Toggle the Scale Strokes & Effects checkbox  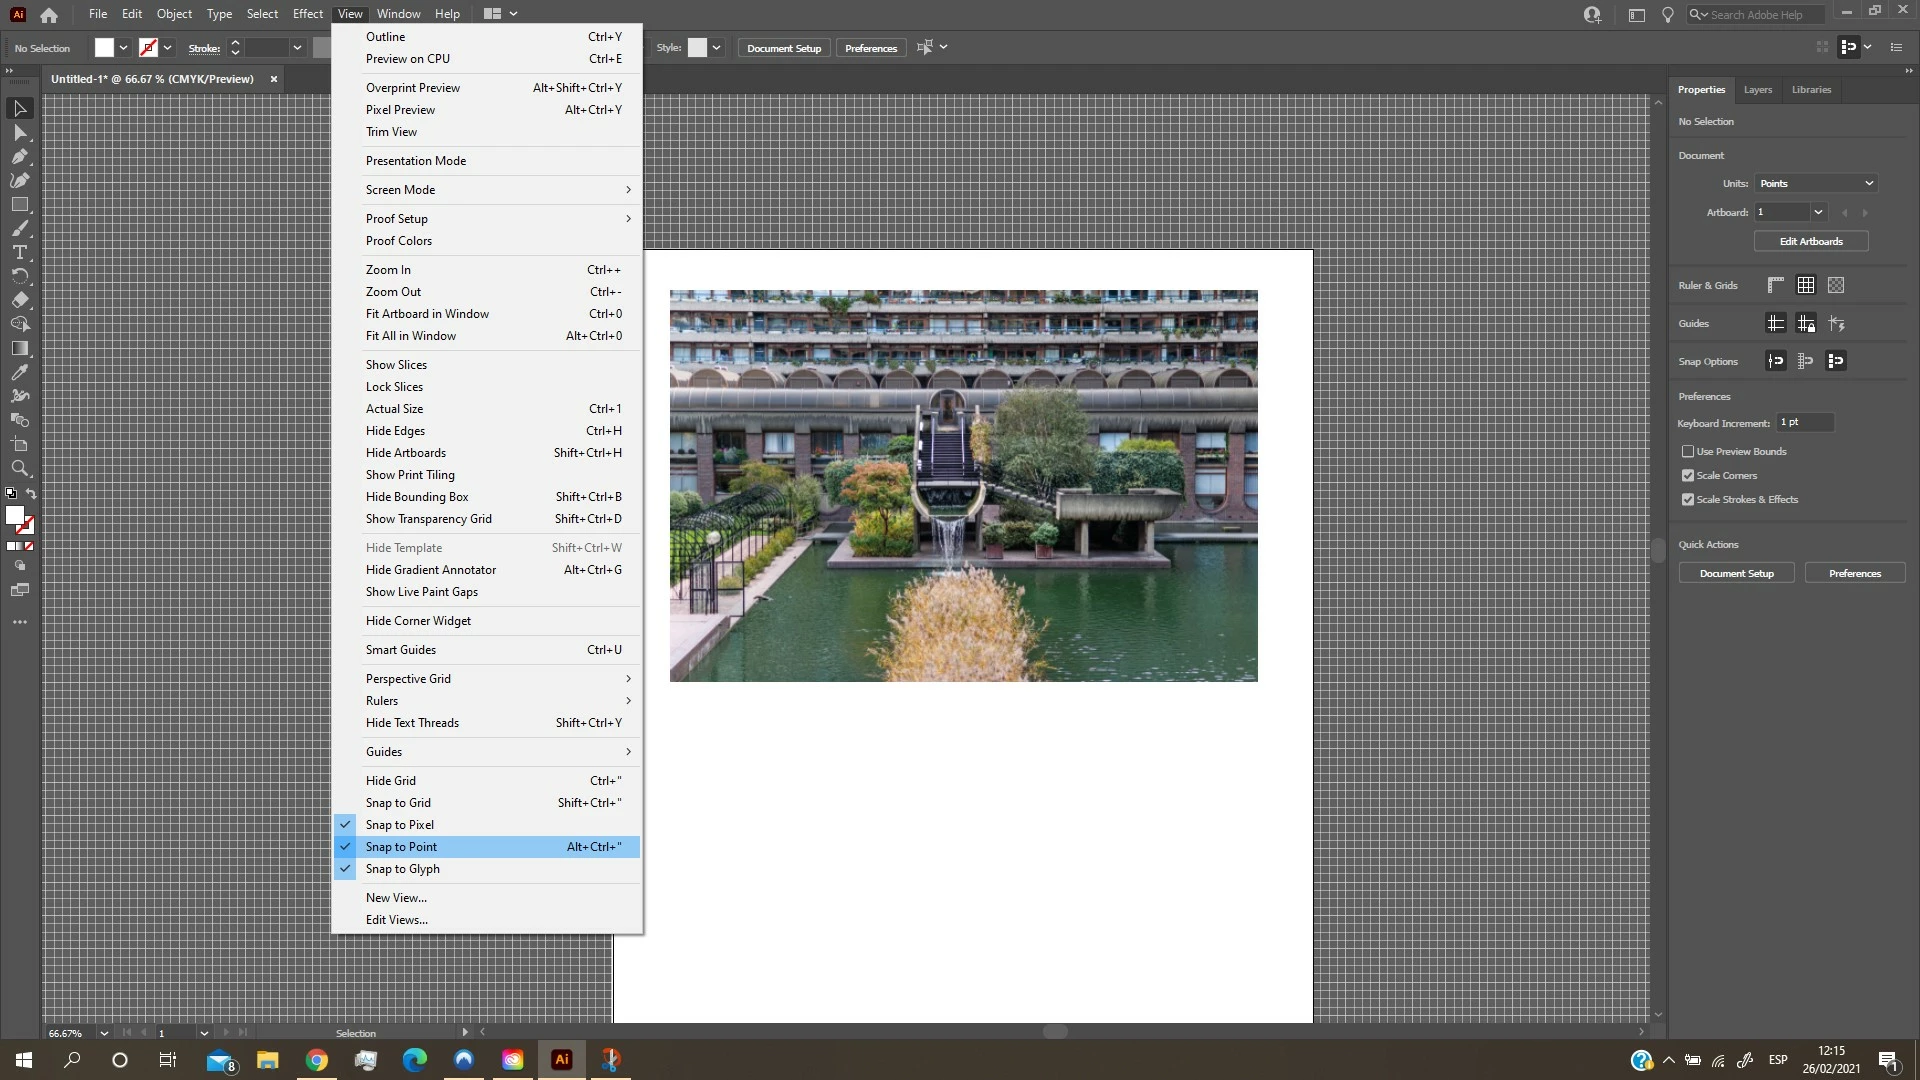(x=1688, y=500)
